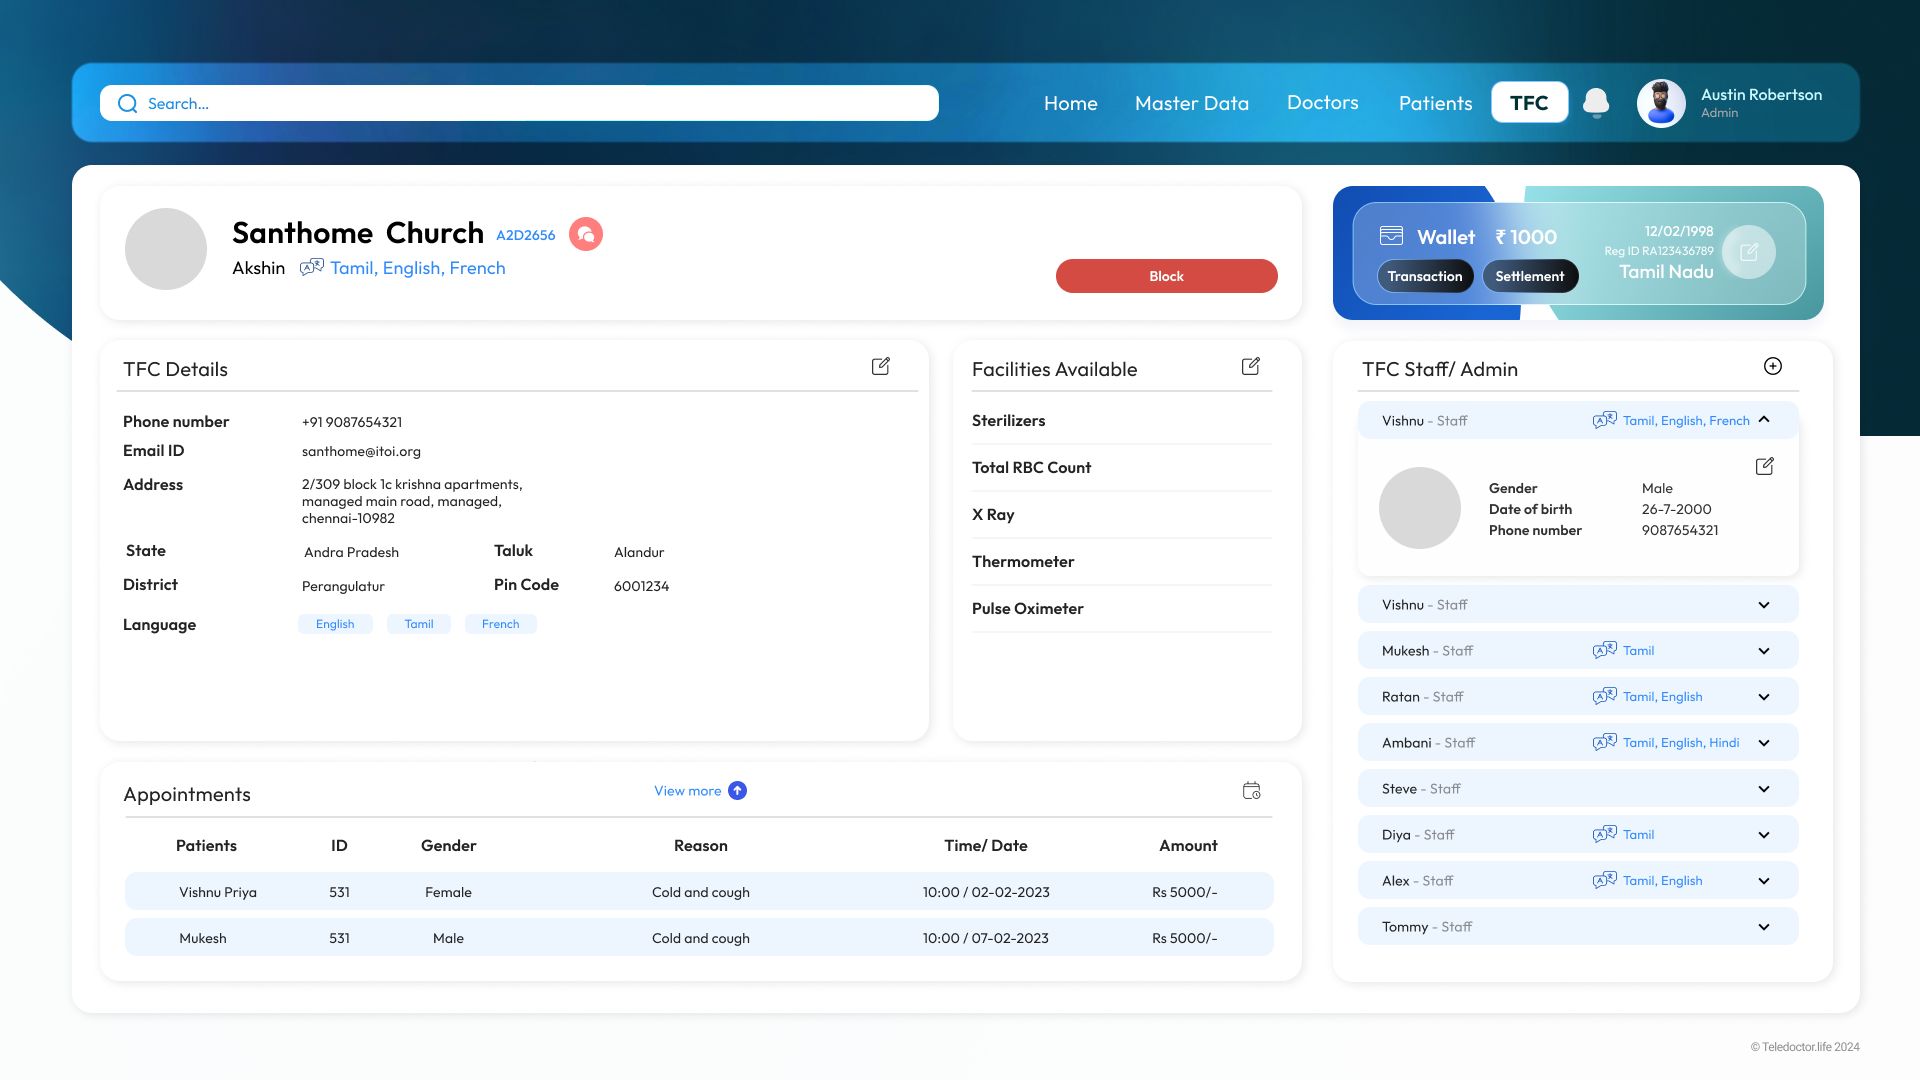Expand the Mukesh staff row
Image resolution: width=1920 pixels, height=1080 pixels.
[x=1764, y=651]
